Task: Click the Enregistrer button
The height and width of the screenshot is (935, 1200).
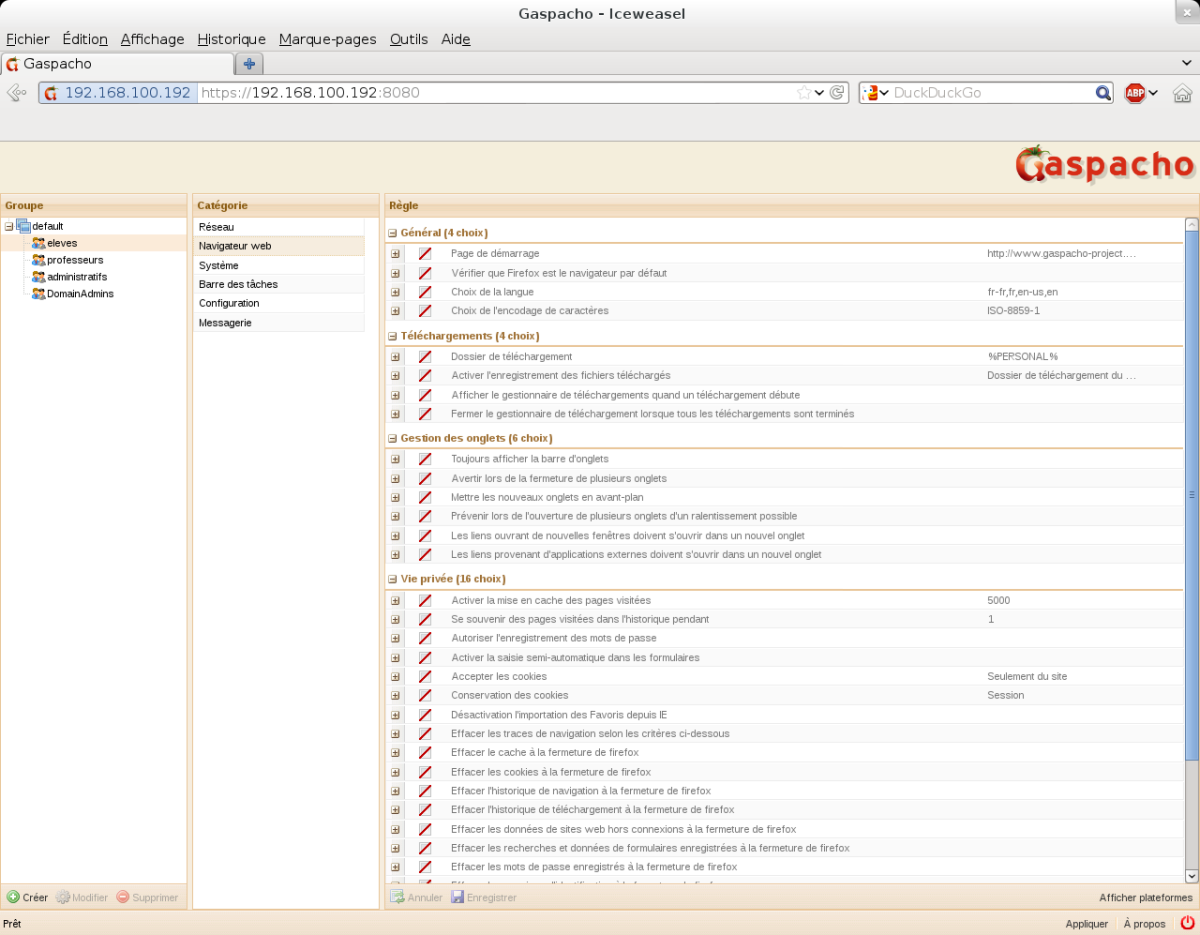Action: pyautogui.click(x=484, y=898)
